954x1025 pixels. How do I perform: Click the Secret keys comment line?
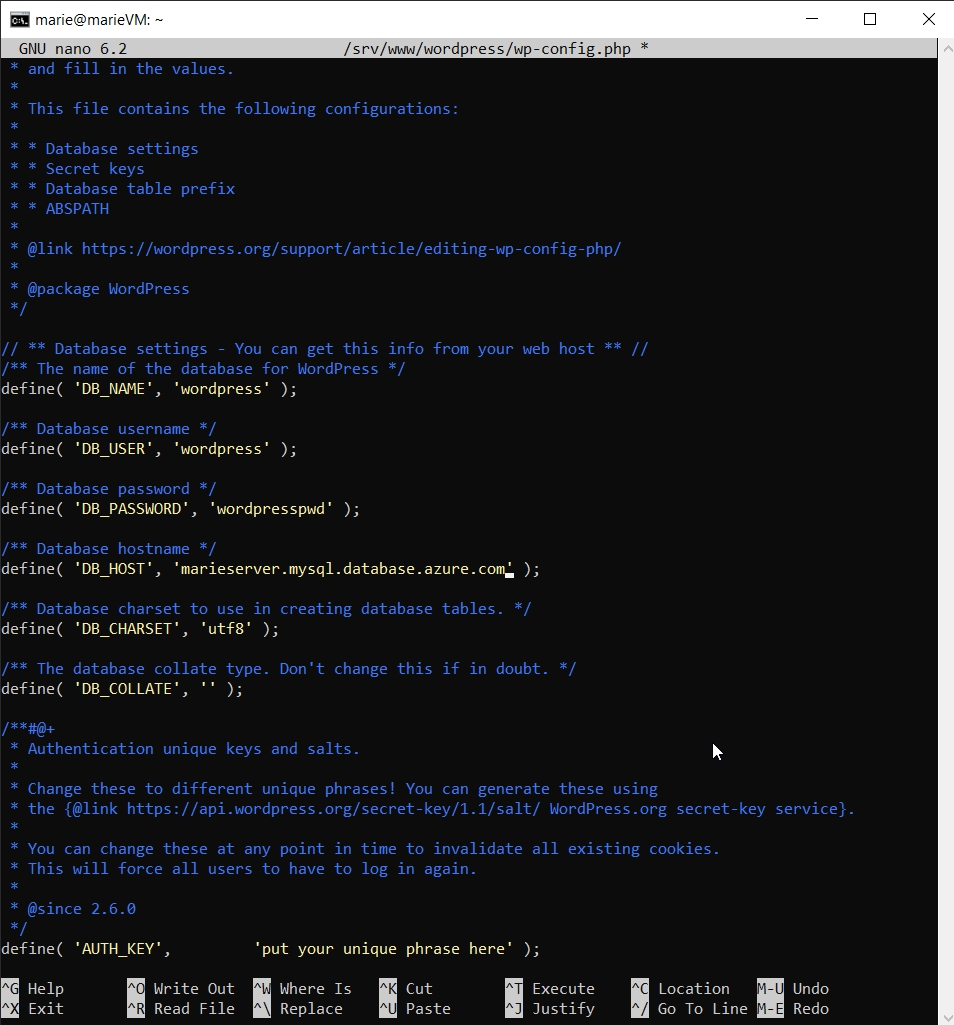(77, 169)
